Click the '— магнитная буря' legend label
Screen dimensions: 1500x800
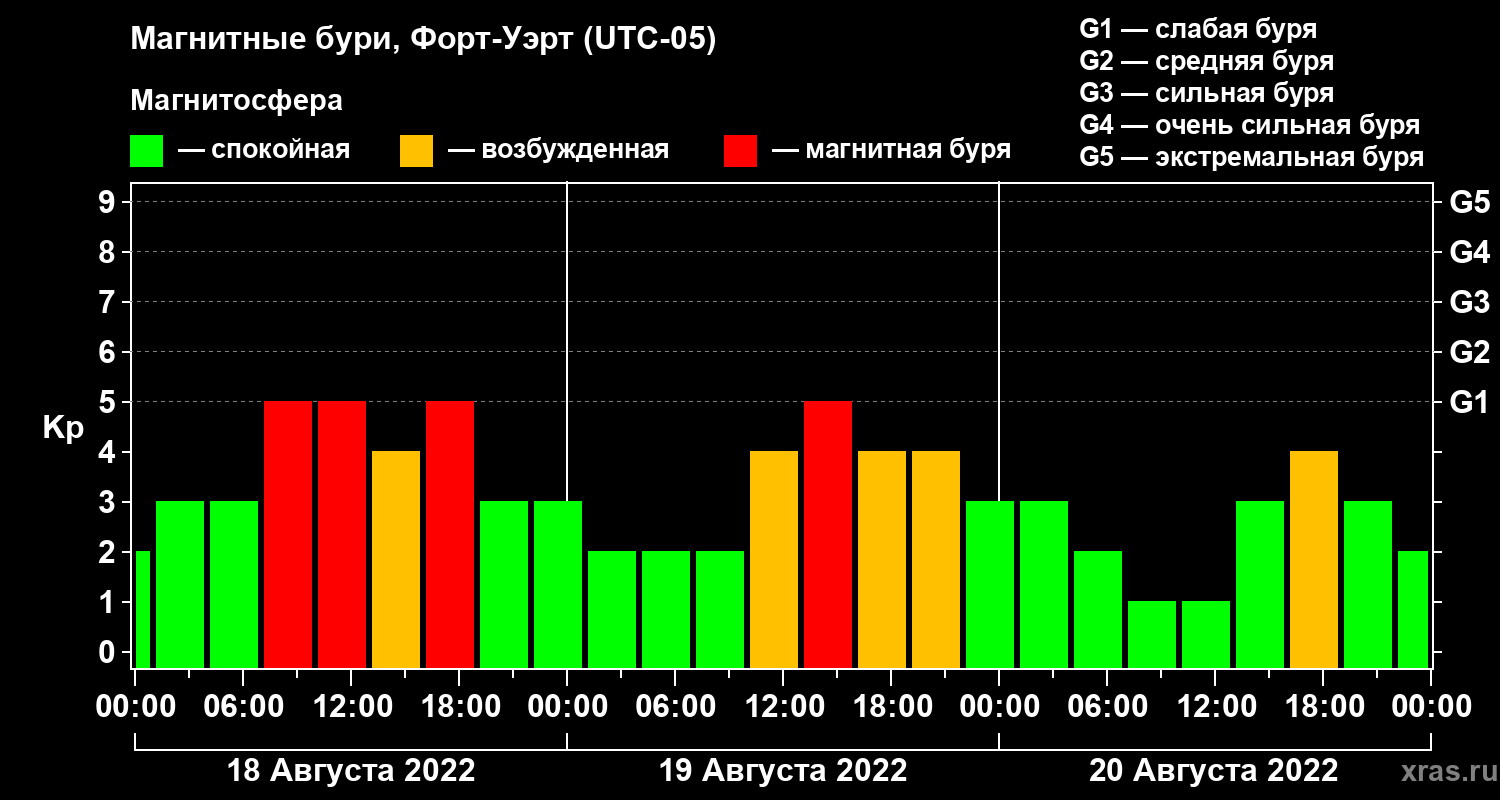coord(892,151)
